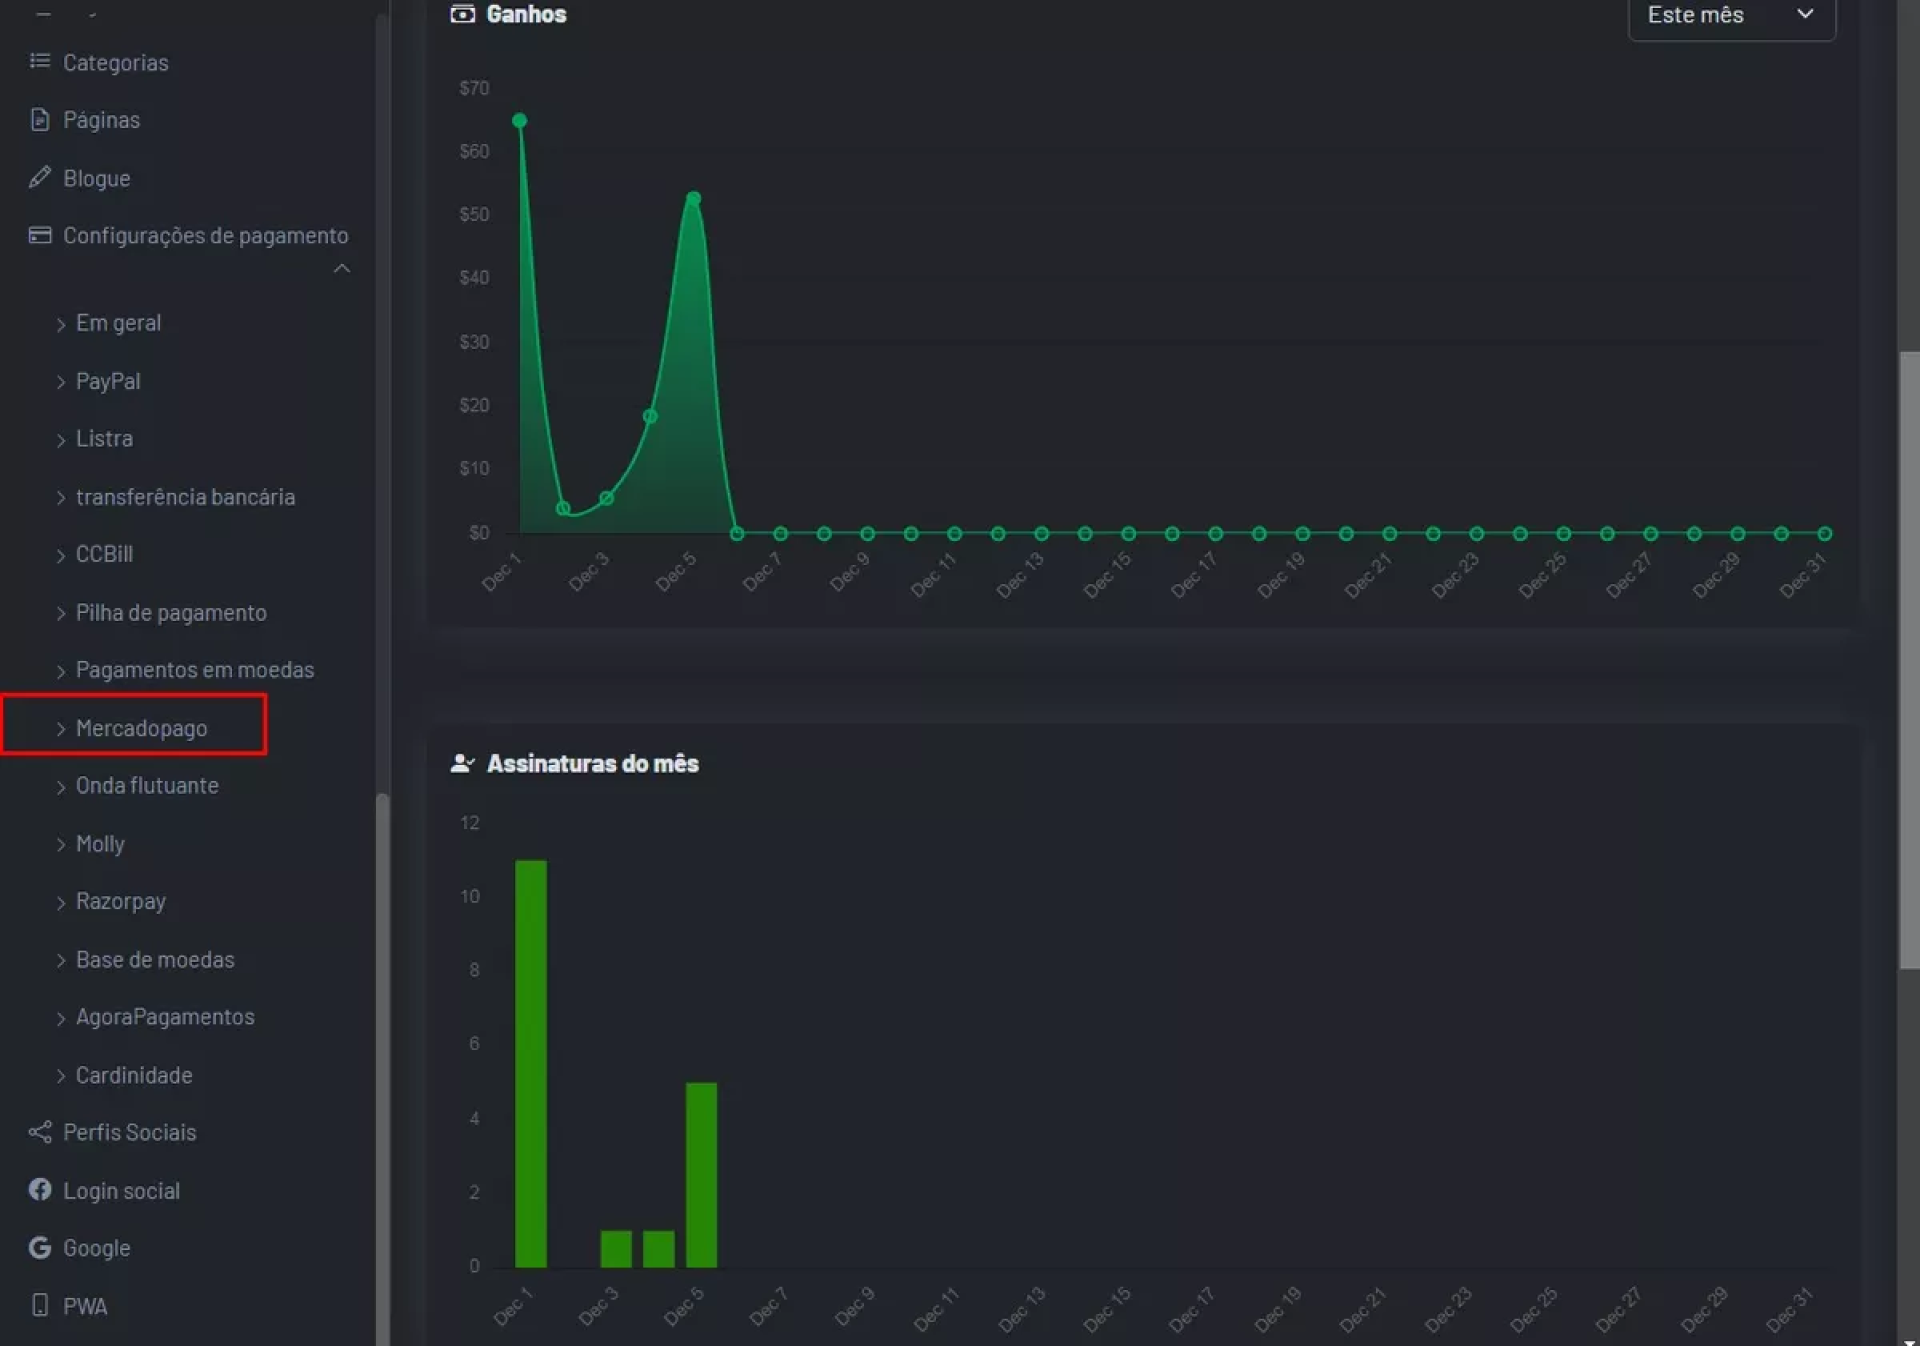This screenshot has height=1346, width=1920.
Task: Expand the PayPal submenu chevron
Action: [61, 382]
